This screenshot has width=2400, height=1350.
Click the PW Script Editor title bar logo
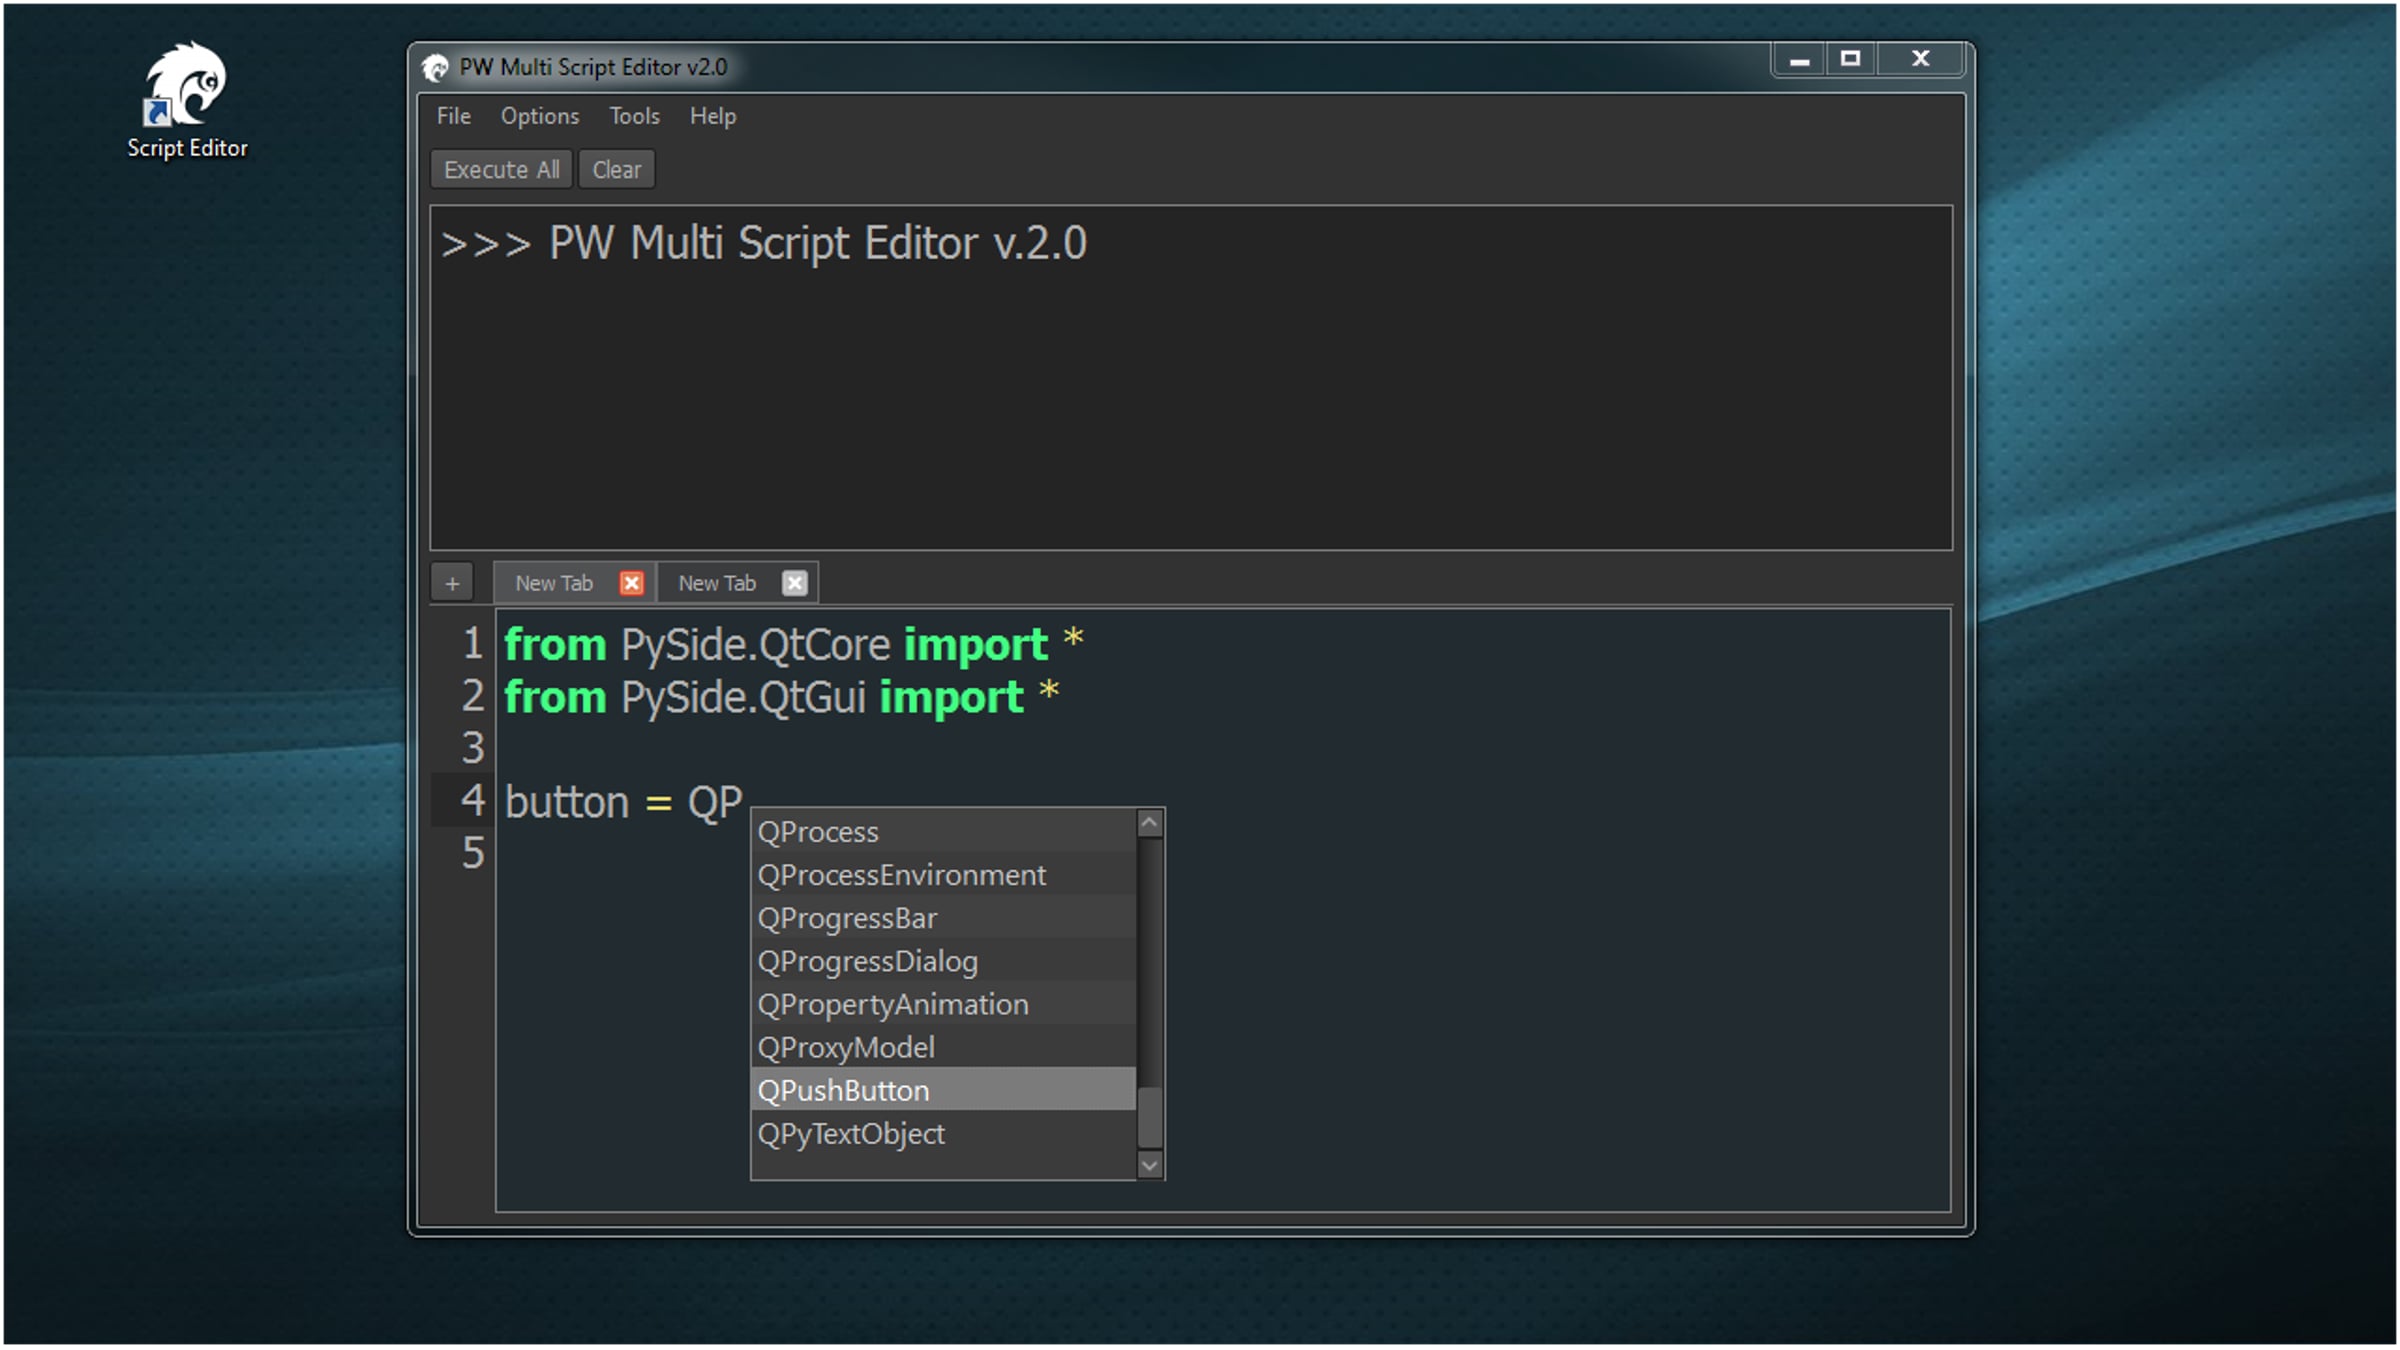pos(435,68)
